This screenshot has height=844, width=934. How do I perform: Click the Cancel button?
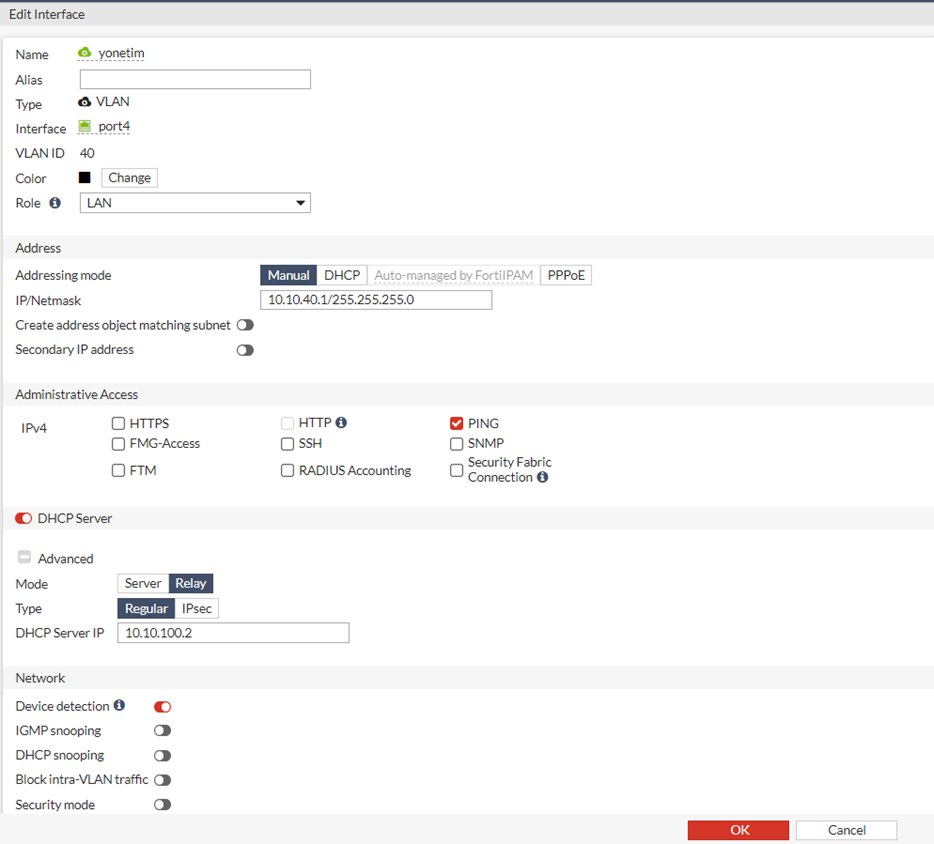[846, 829]
